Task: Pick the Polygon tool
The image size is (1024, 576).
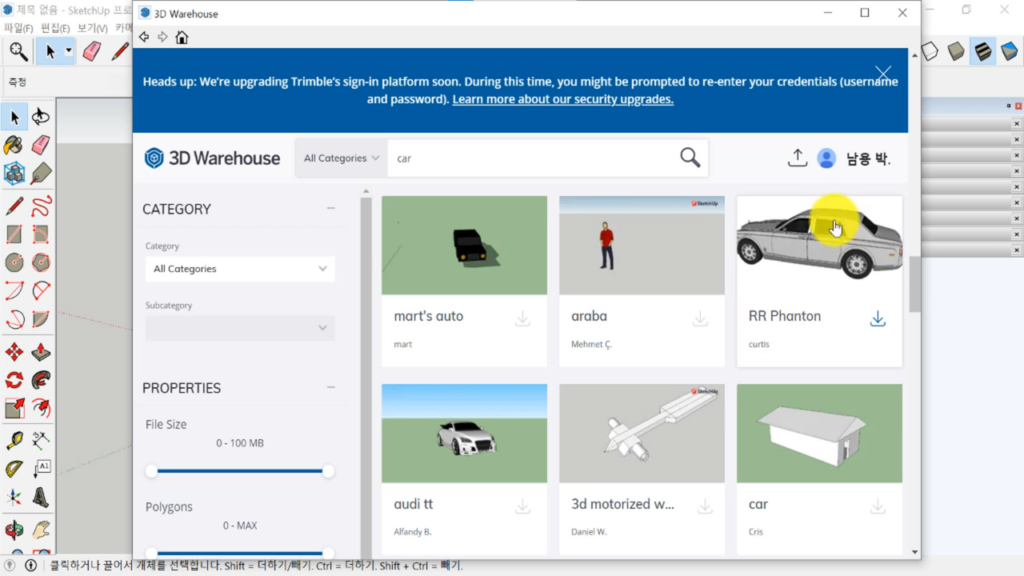Action: (x=40, y=263)
